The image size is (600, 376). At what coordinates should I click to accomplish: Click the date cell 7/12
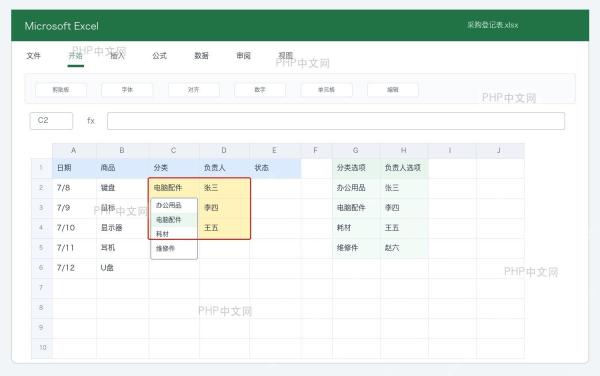point(74,268)
